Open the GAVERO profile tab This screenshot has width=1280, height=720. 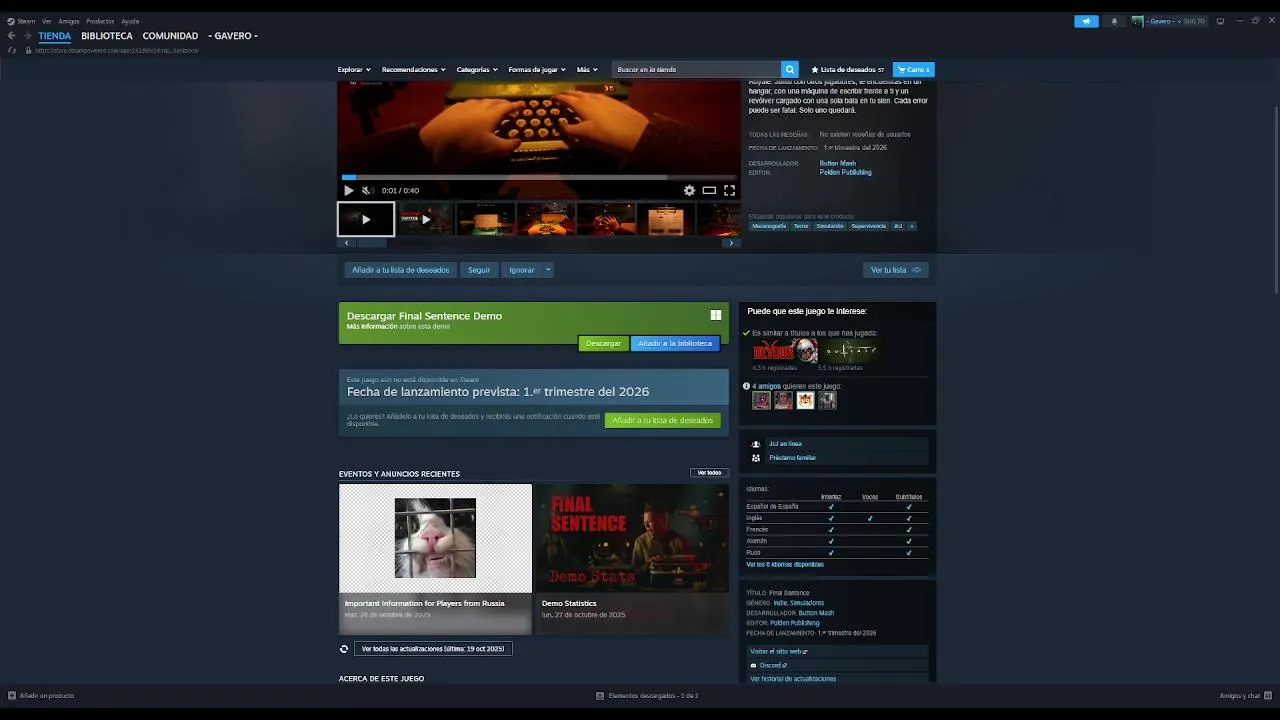point(233,36)
